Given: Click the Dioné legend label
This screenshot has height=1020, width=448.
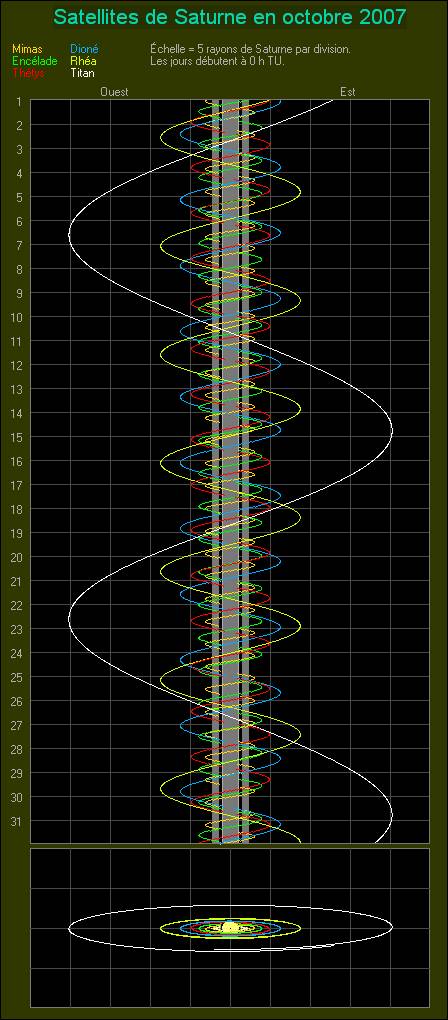Looking at the screenshot, I should pos(84,49).
